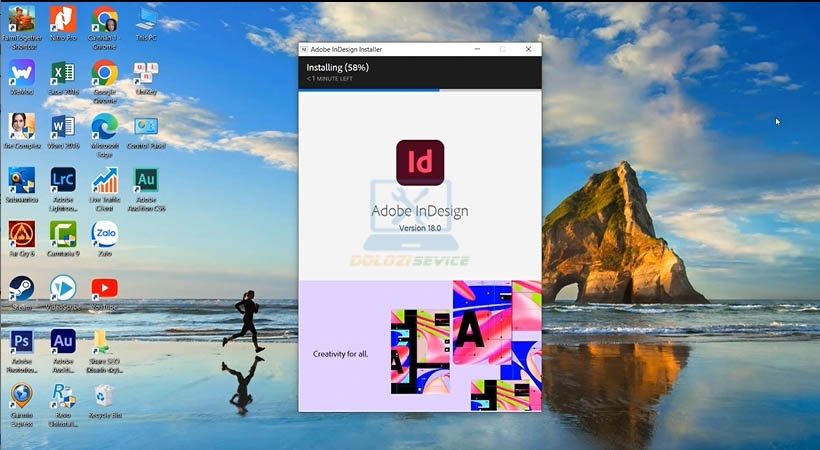Launch Camtasia 9 from the desktop
820x450 pixels.
(x=63, y=234)
